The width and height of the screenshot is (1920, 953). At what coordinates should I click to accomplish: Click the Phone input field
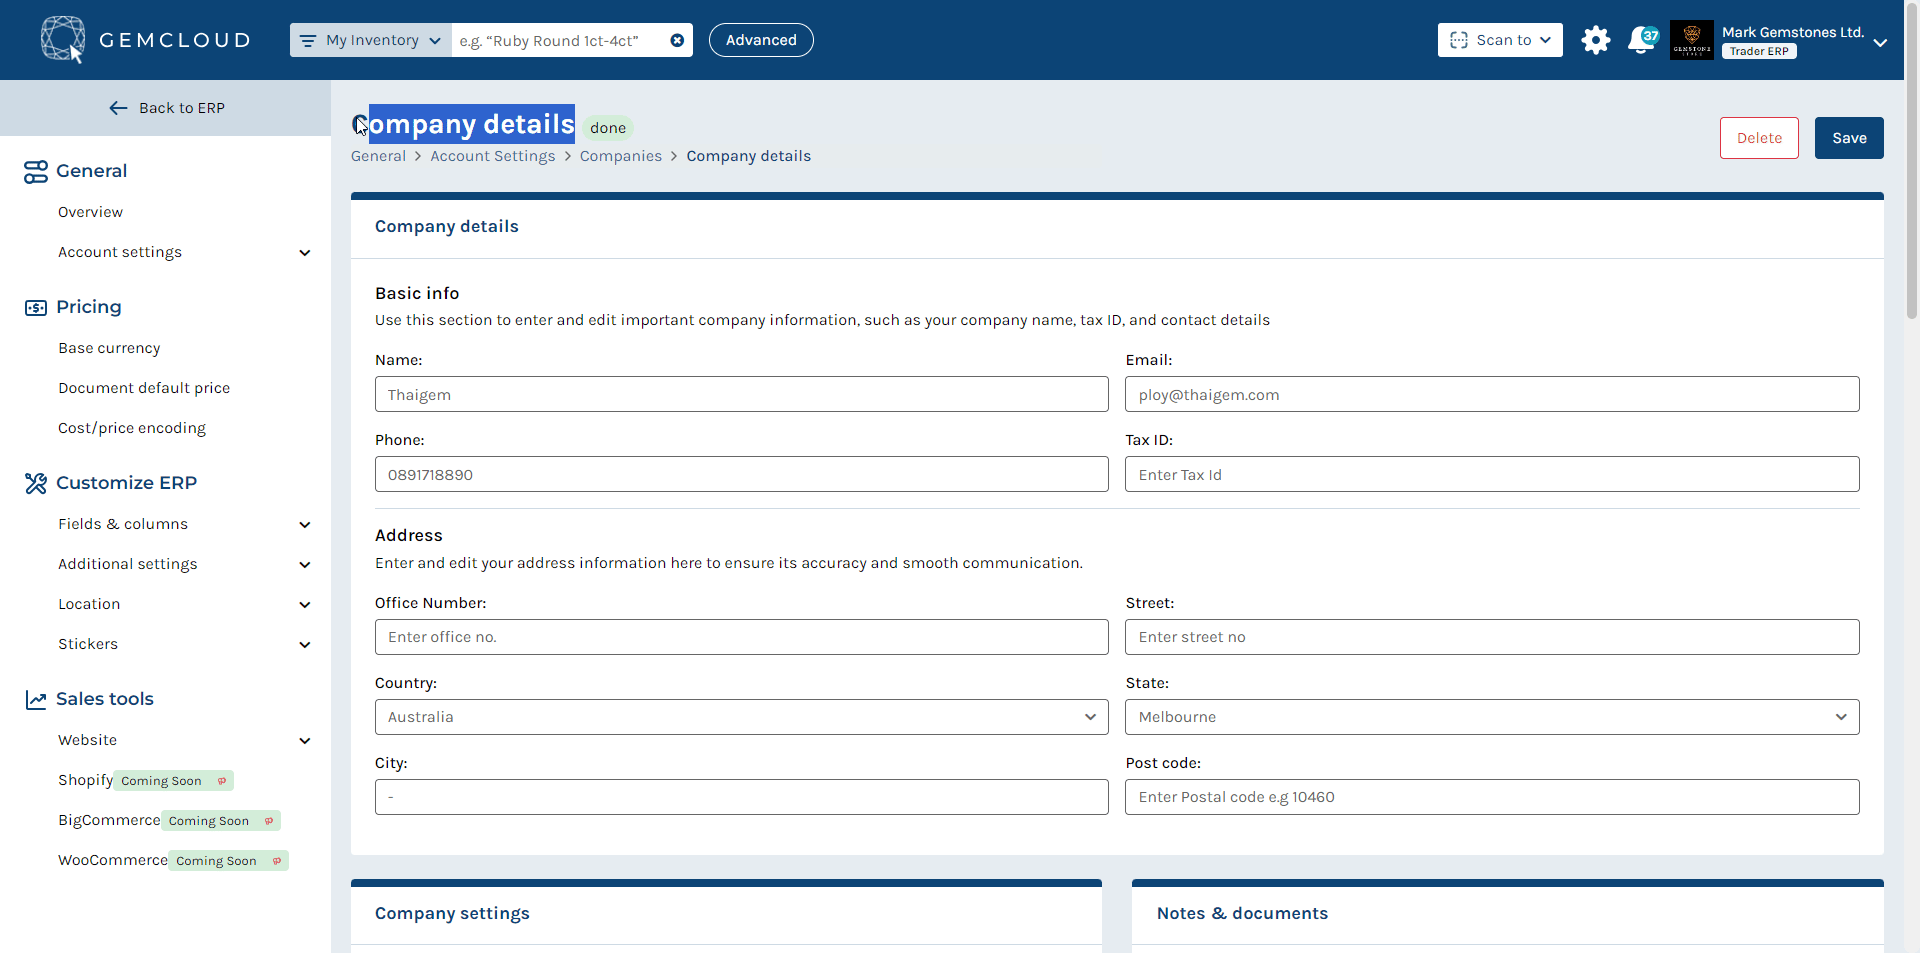pos(741,474)
